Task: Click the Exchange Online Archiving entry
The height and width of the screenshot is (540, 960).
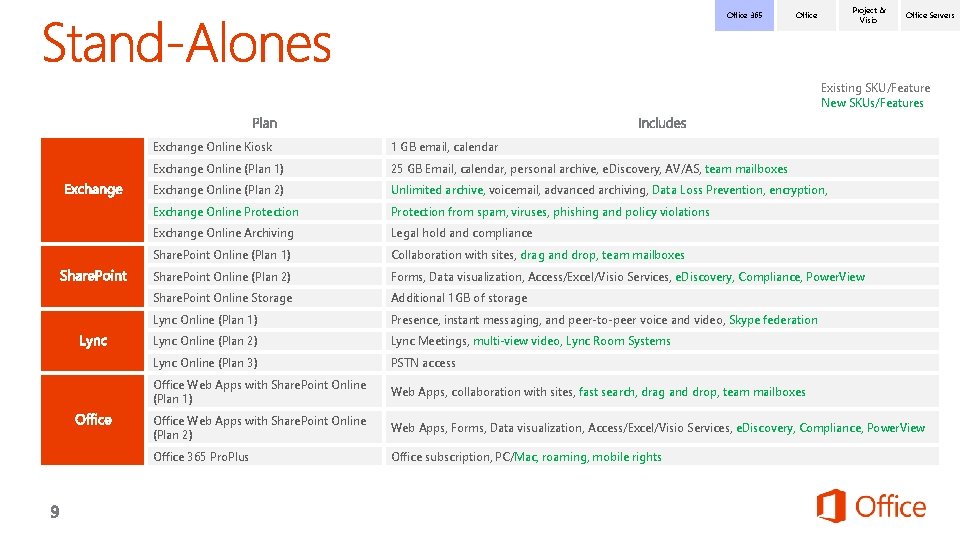Action: (x=223, y=233)
